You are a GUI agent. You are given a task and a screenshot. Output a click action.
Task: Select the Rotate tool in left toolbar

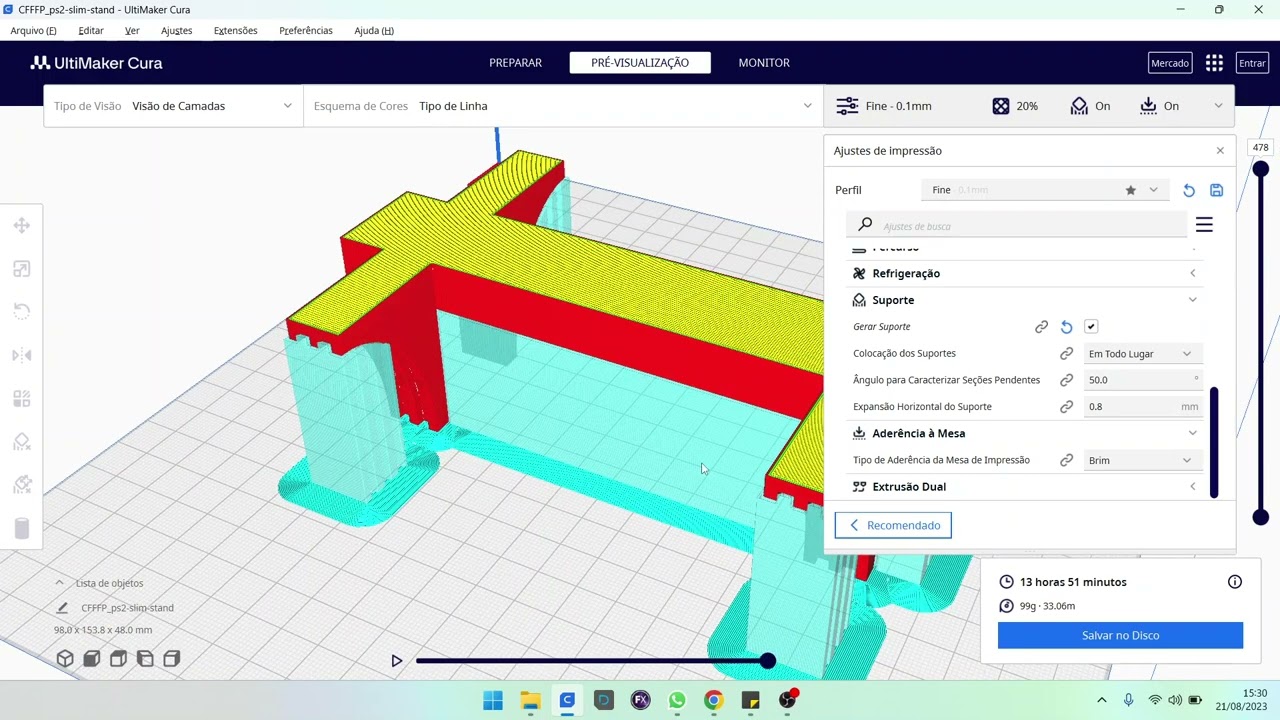coord(22,312)
